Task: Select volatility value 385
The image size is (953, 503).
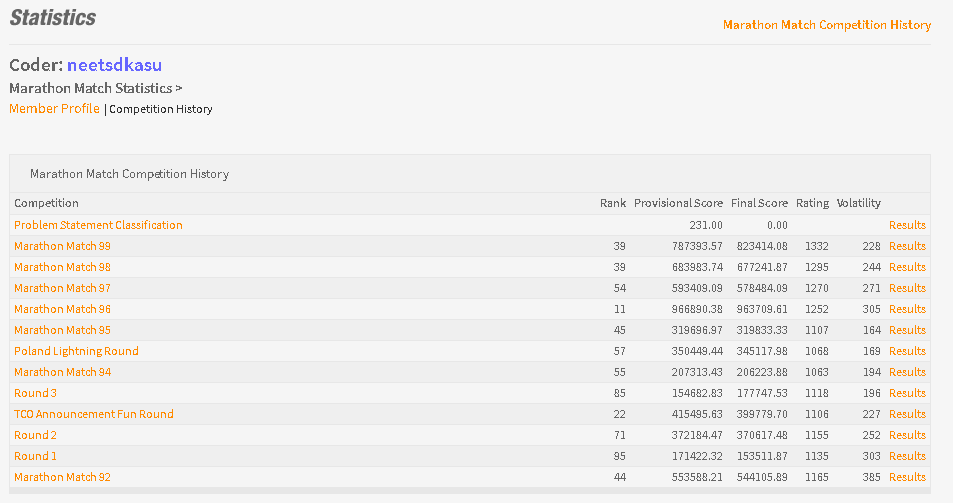Action: pos(872,477)
